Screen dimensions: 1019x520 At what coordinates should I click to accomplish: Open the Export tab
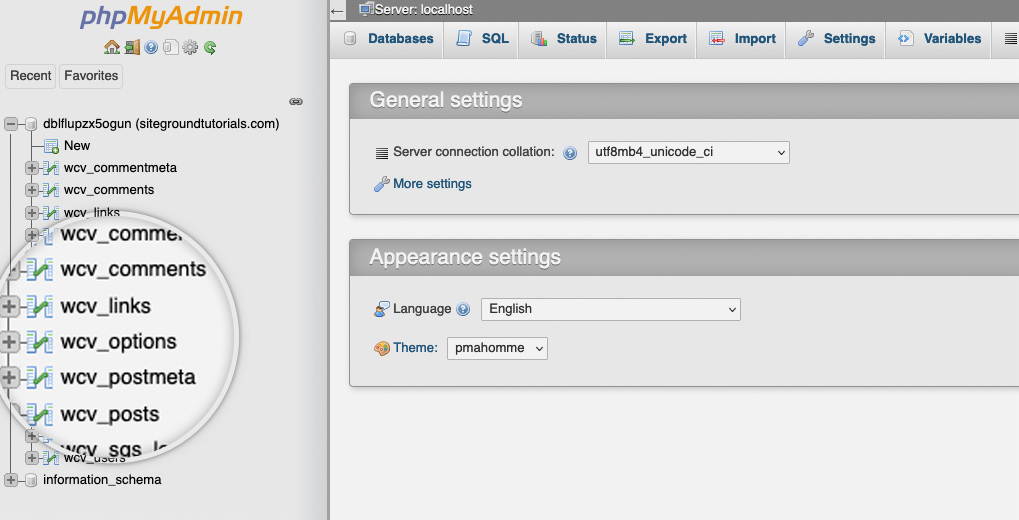652,39
